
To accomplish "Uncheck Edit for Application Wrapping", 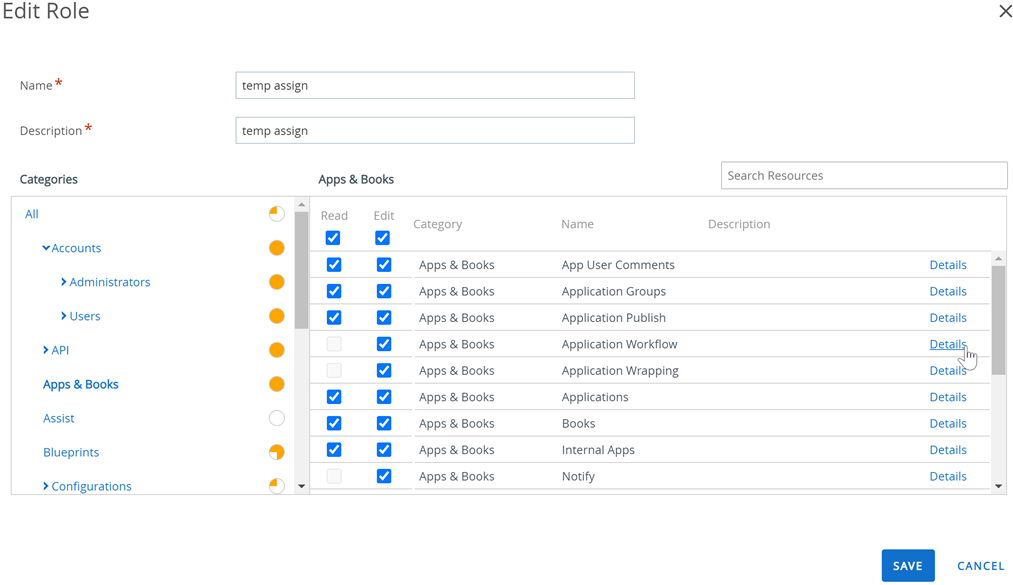I will click(x=384, y=371).
